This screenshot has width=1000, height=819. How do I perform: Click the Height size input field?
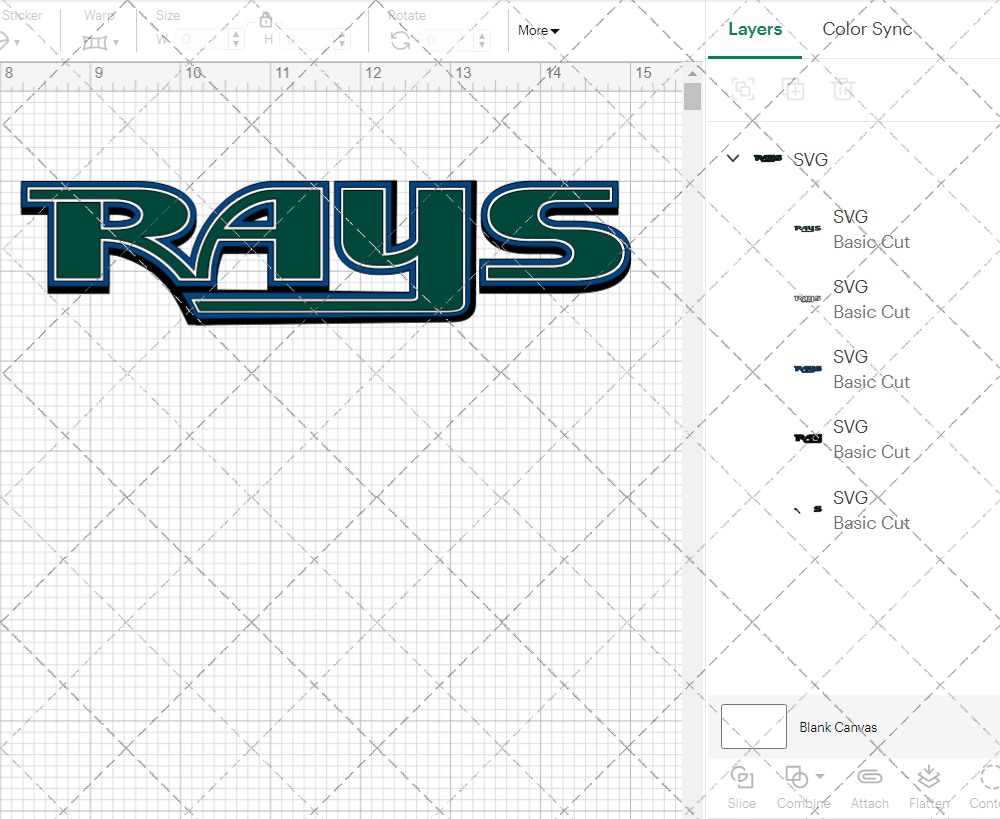pos(307,40)
